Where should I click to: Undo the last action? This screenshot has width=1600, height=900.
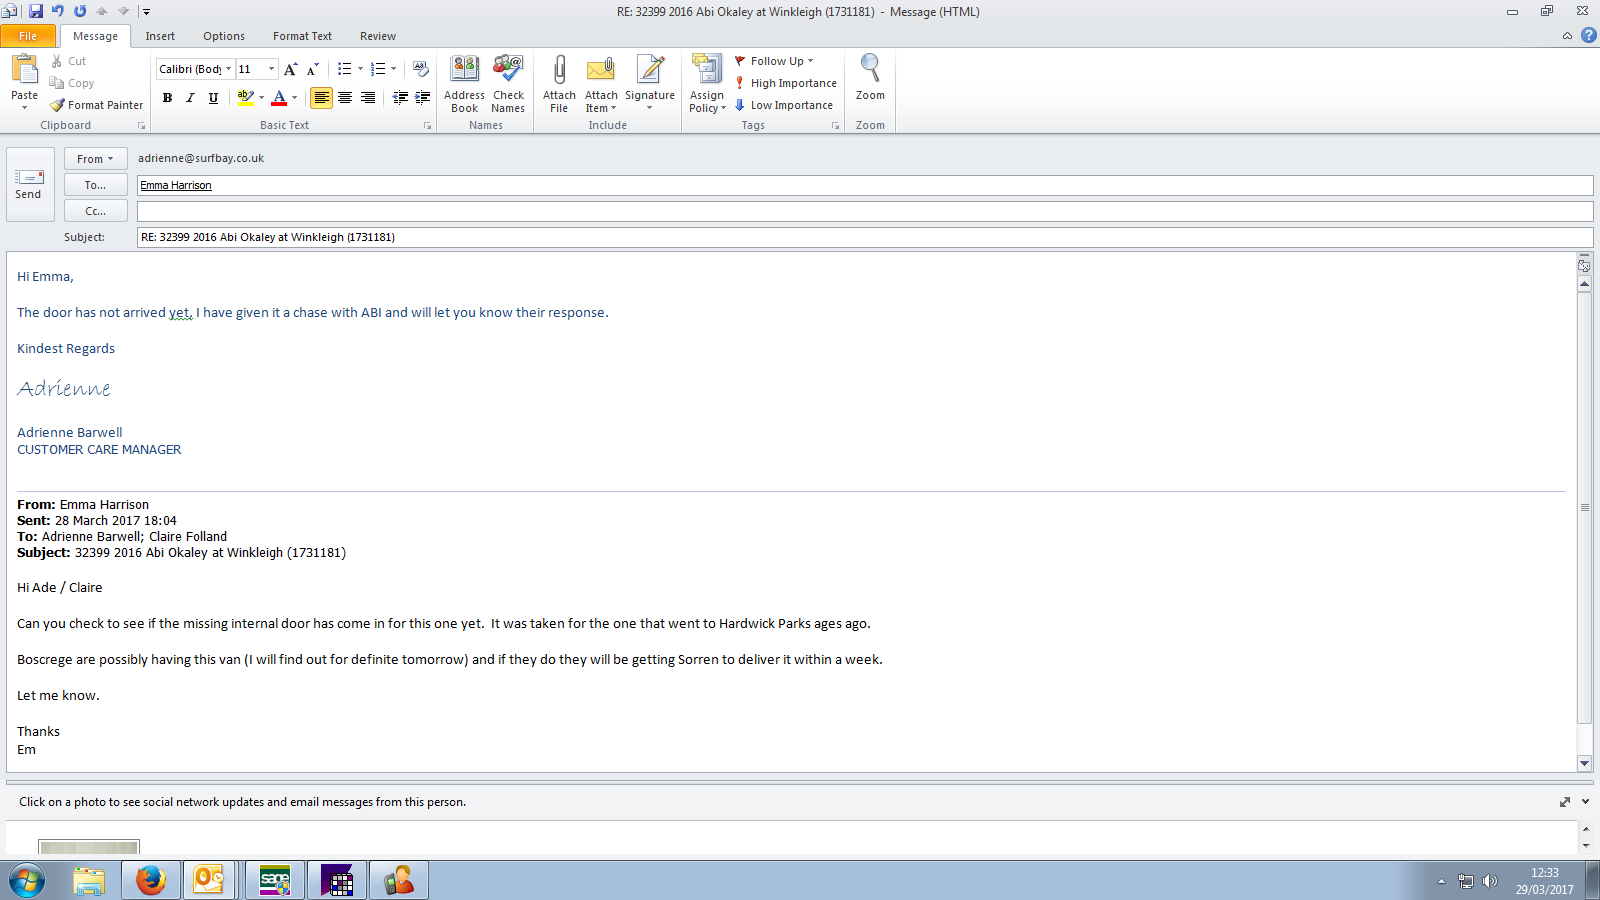[x=58, y=11]
